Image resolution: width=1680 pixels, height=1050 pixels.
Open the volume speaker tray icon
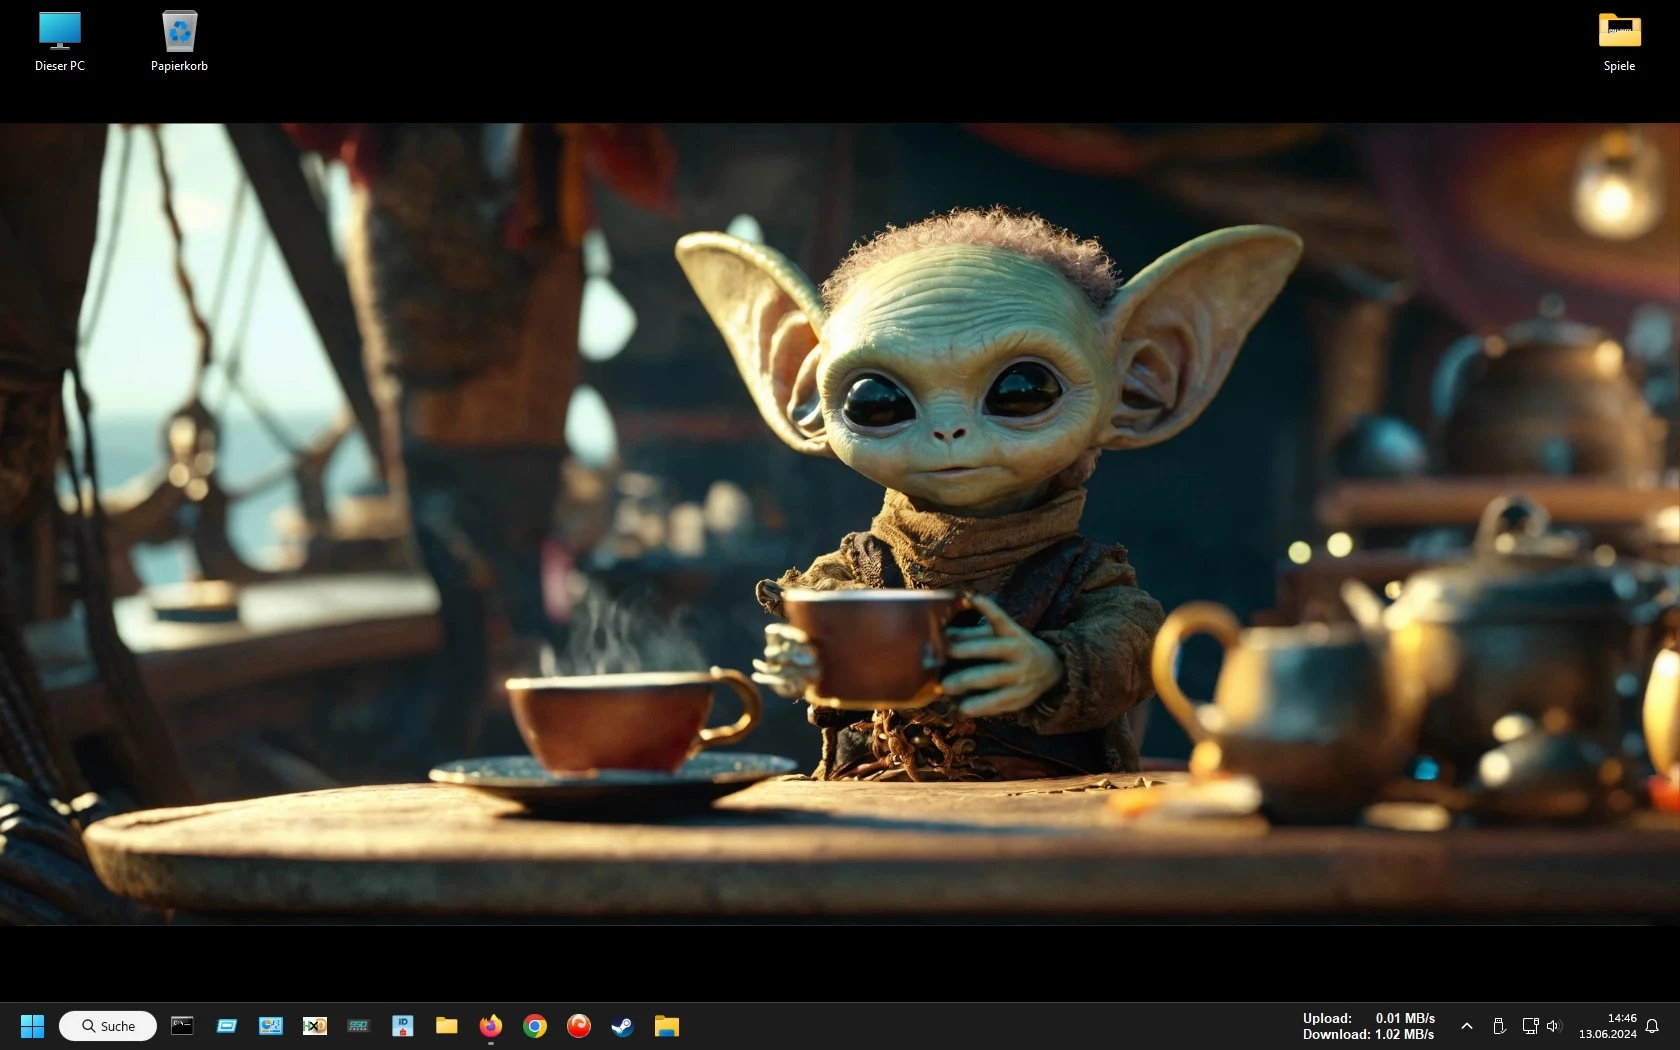(1553, 1026)
